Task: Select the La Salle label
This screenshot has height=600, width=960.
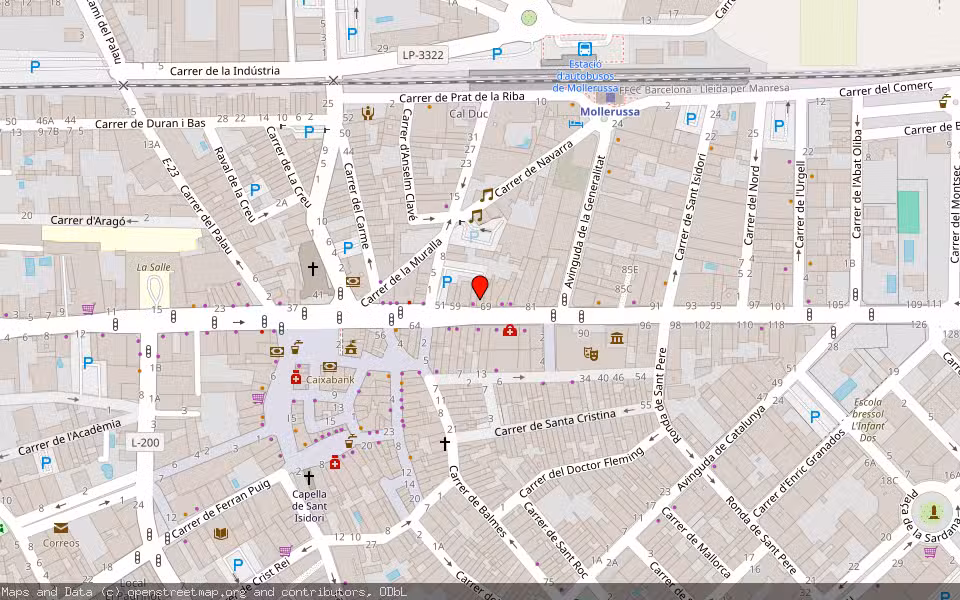Action: point(154,267)
